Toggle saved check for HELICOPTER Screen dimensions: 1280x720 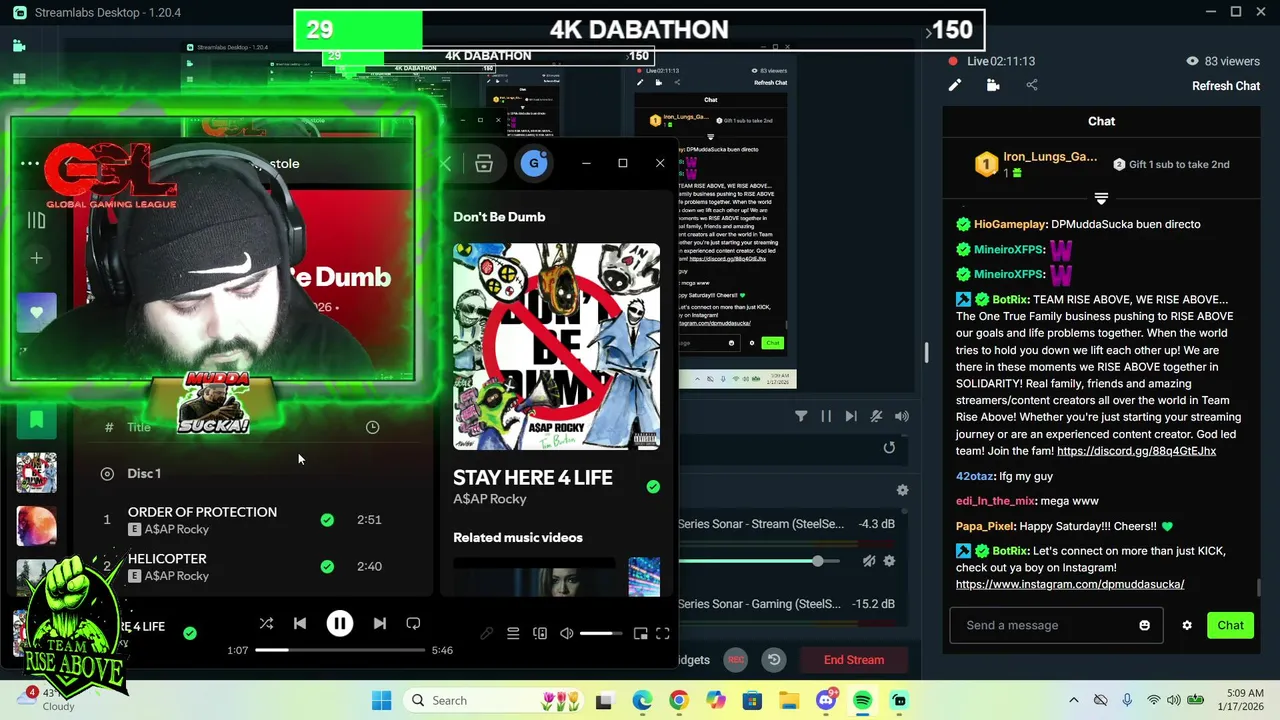tap(327, 566)
